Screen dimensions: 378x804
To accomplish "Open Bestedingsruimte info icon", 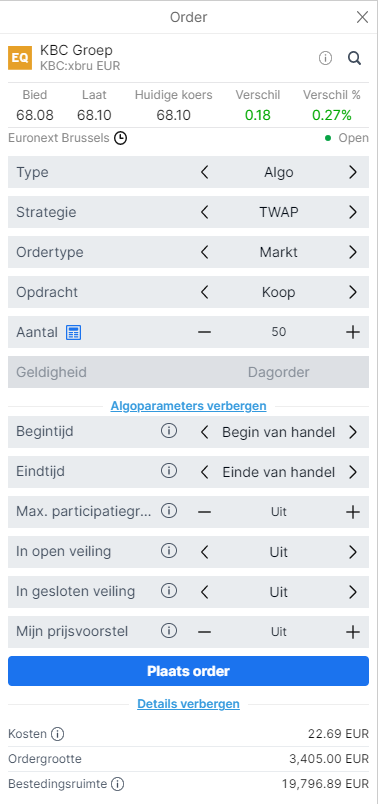I will pyautogui.click(x=118, y=784).
